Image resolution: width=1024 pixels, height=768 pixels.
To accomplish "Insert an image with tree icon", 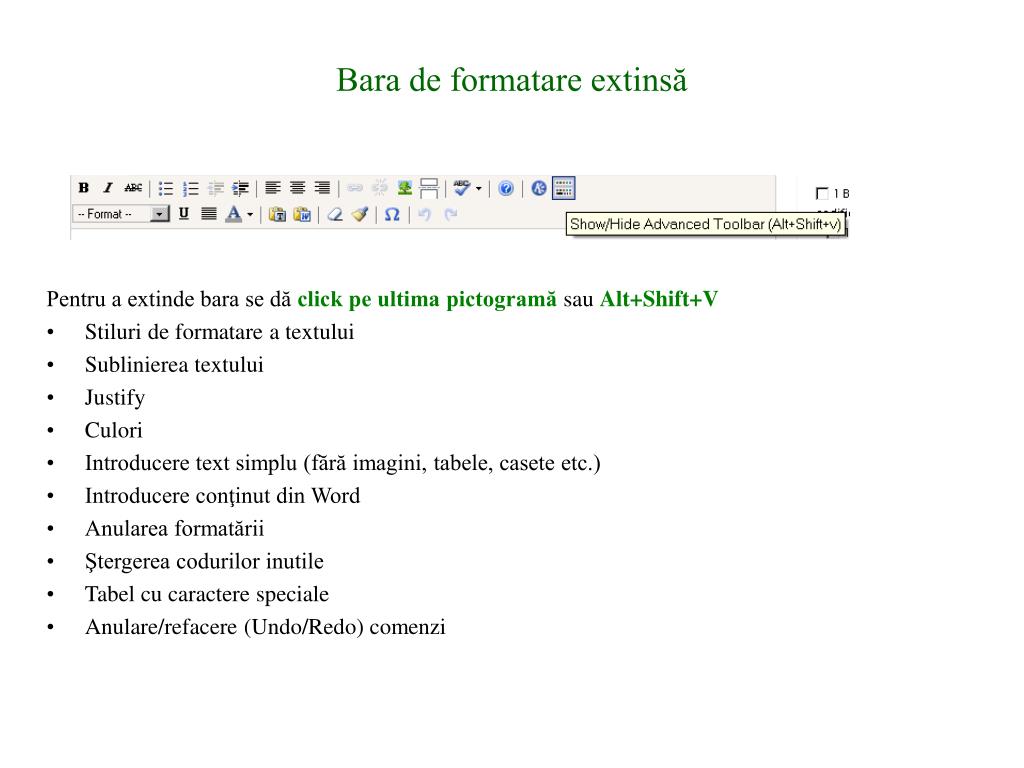I will coord(405,188).
